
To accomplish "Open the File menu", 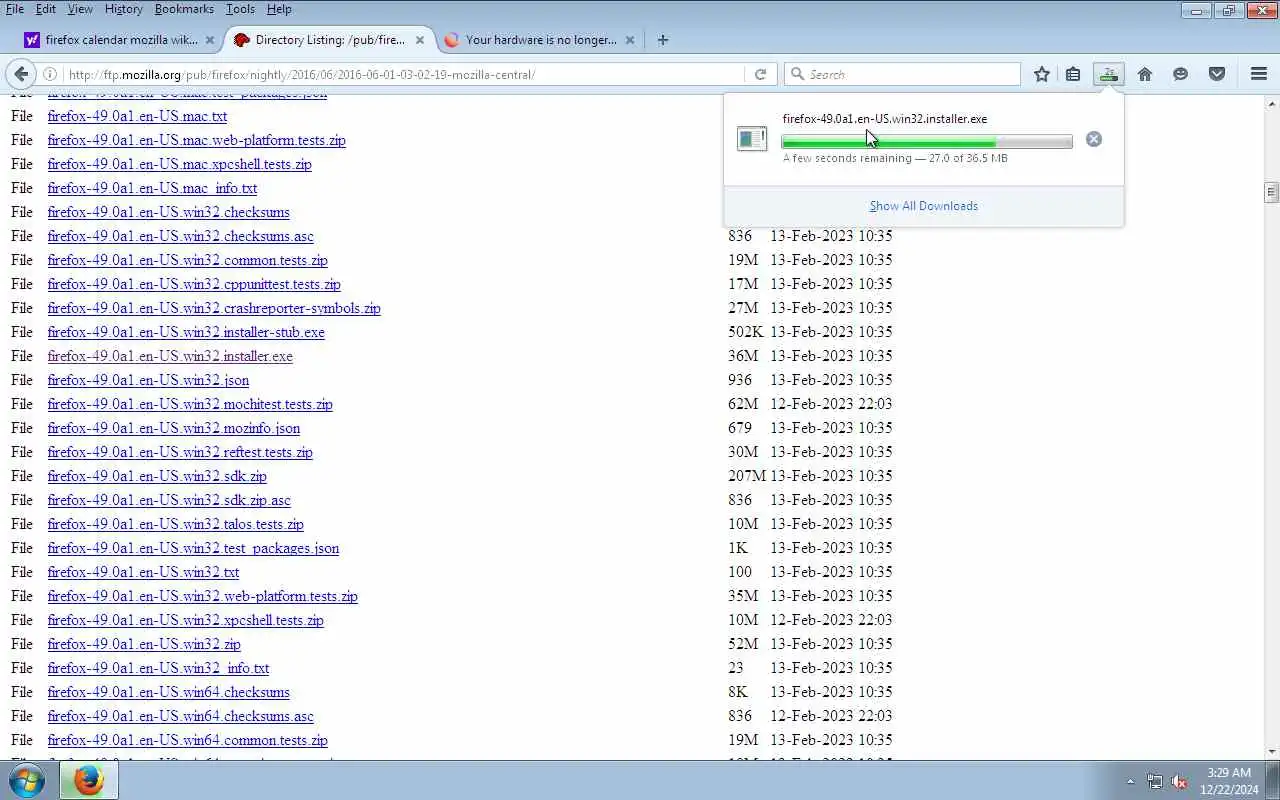I will coord(15,9).
